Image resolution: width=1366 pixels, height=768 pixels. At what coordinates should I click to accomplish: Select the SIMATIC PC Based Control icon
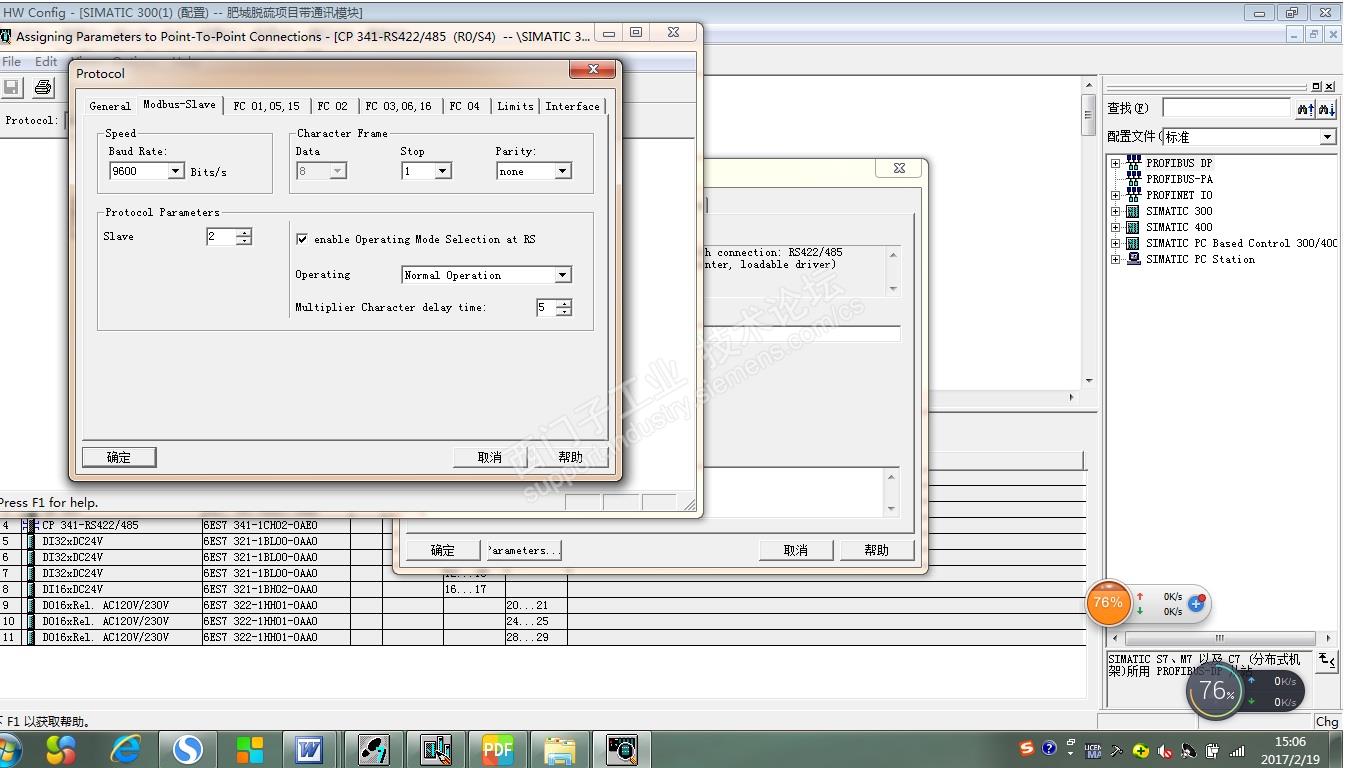click(1133, 243)
